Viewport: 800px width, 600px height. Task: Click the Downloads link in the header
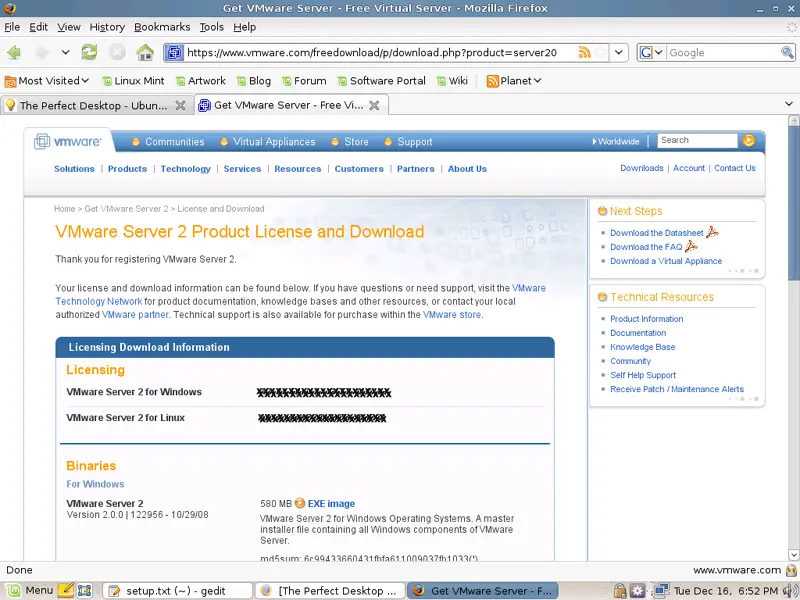pos(641,168)
